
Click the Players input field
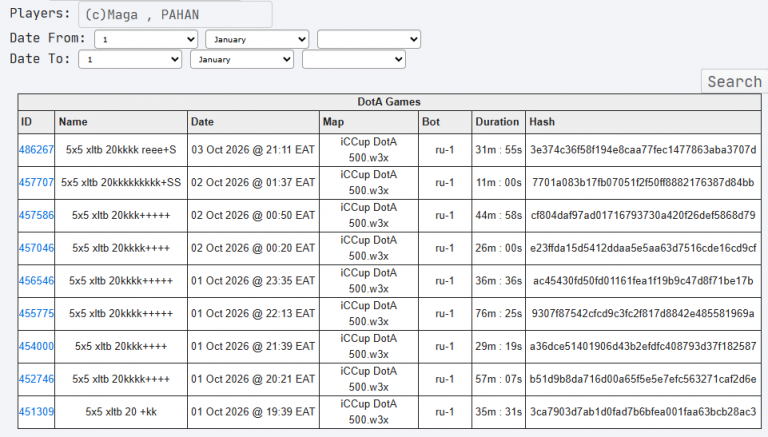tap(175, 14)
